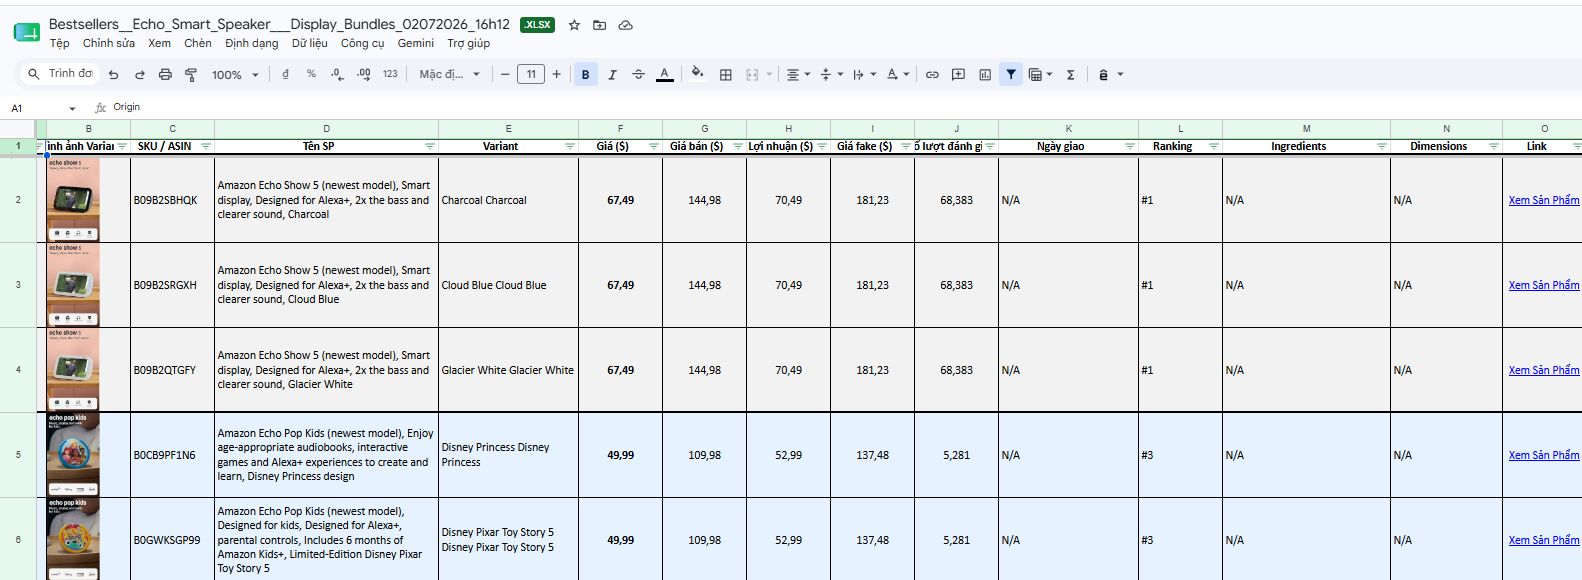Open Xem Sản Phẩm link for B09B2SRGXH
1582x580 pixels.
(x=1544, y=285)
